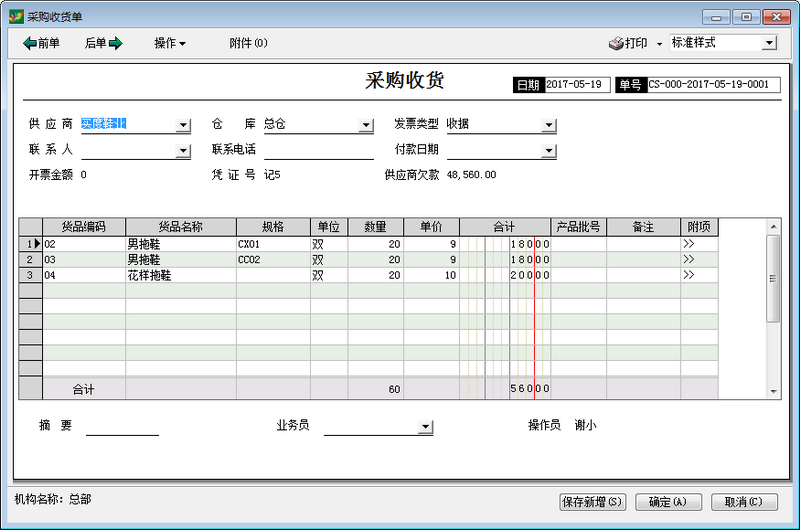Go to previous document with 前单 arrow
800x530 pixels.
(x=41, y=43)
